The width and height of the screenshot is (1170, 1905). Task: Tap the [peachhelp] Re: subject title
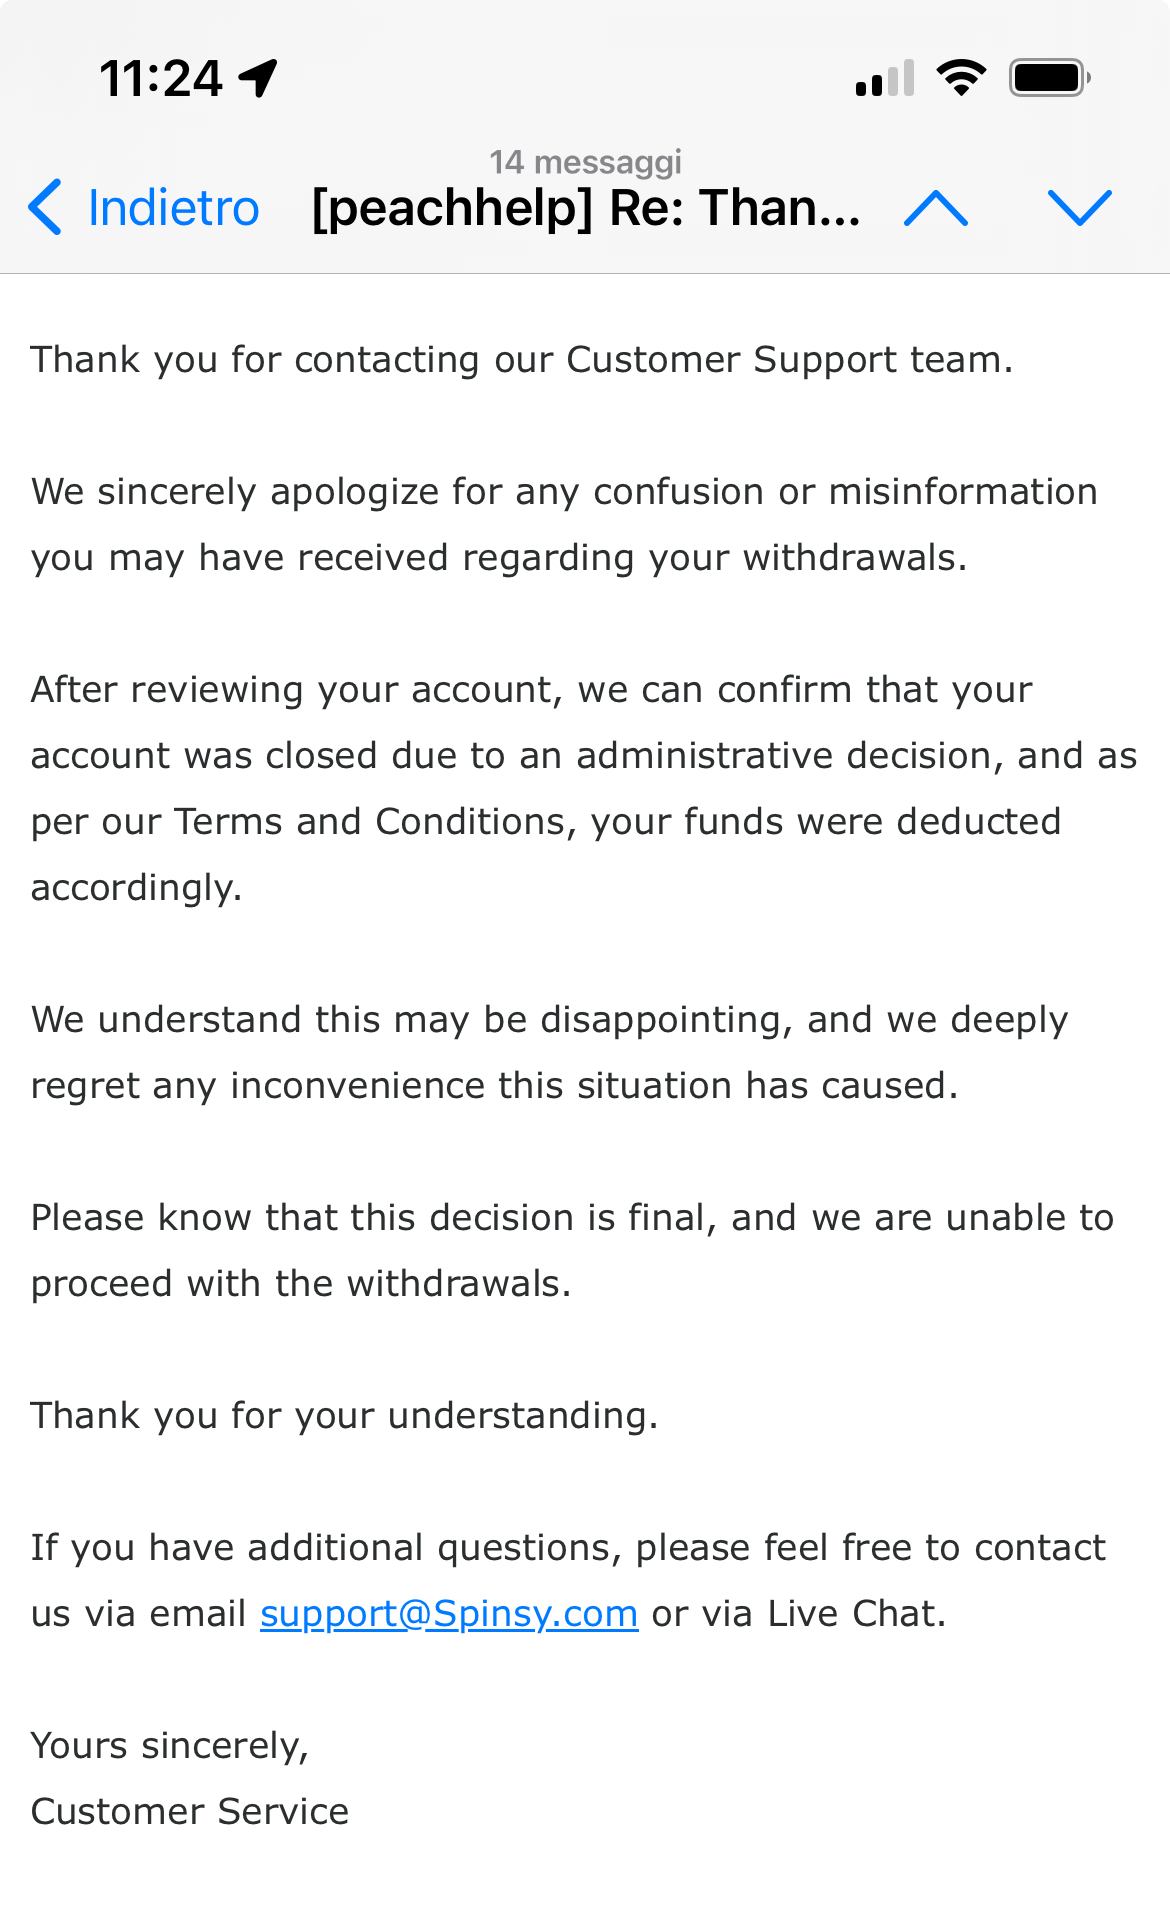point(586,208)
